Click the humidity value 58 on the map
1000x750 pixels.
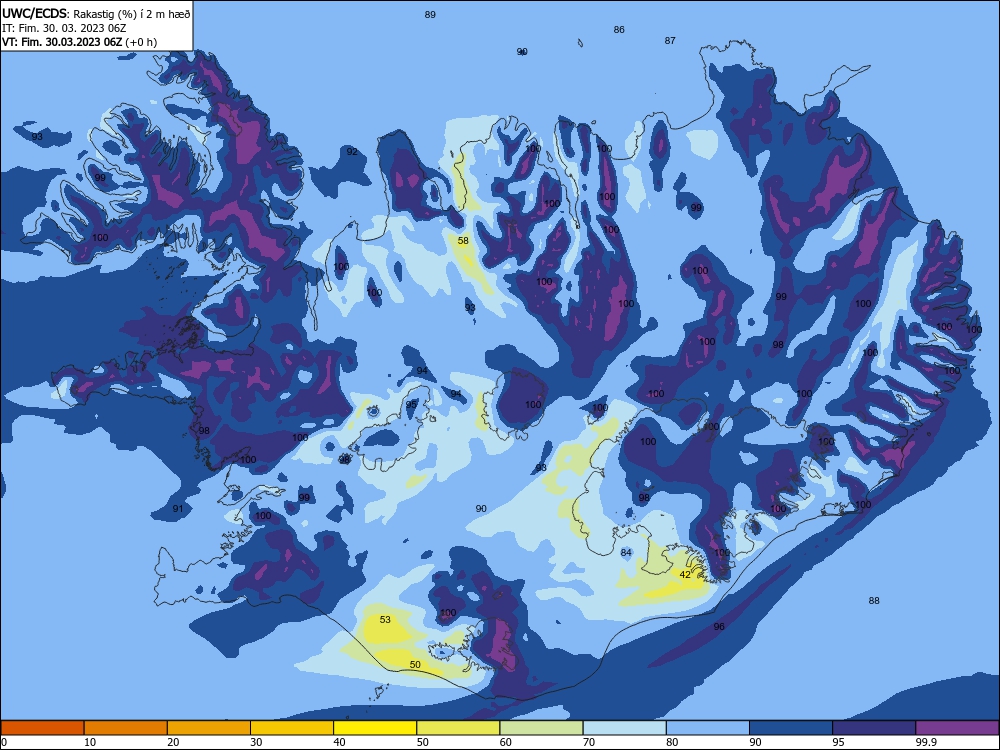[463, 240]
